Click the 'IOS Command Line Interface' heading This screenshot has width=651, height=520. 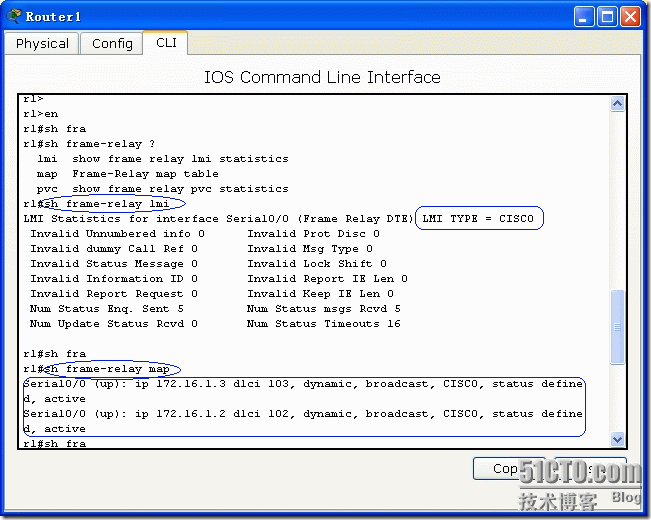point(322,77)
